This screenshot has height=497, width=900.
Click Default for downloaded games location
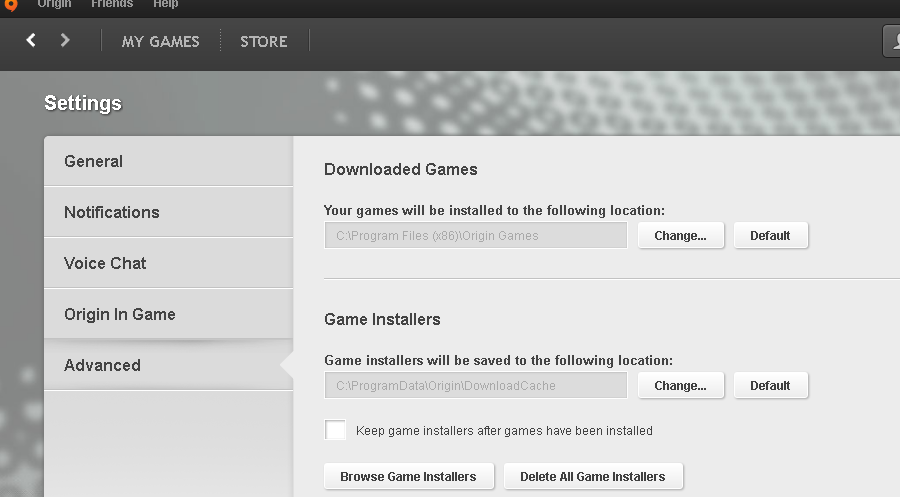coord(770,235)
